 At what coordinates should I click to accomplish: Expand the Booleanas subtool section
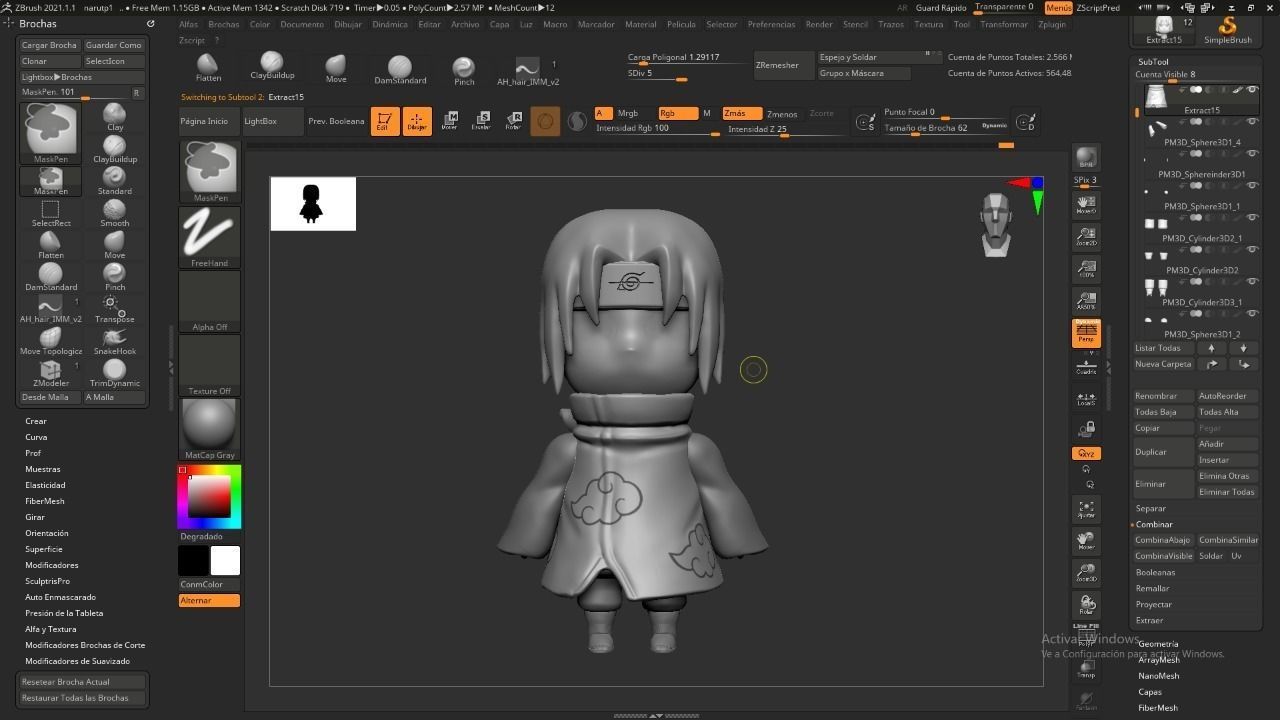1155,572
